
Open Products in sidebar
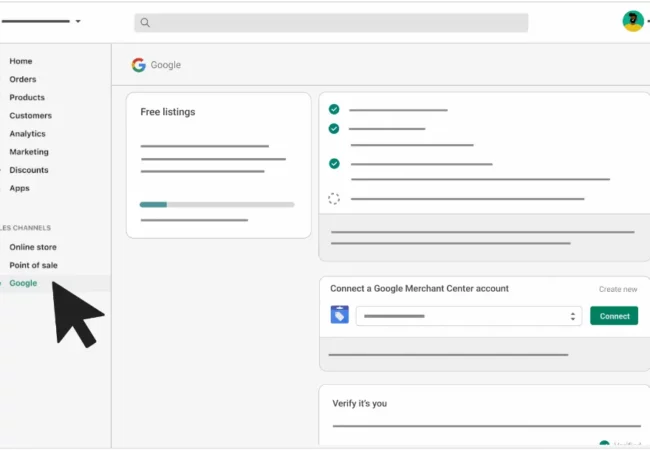click(x=27, y=97)
